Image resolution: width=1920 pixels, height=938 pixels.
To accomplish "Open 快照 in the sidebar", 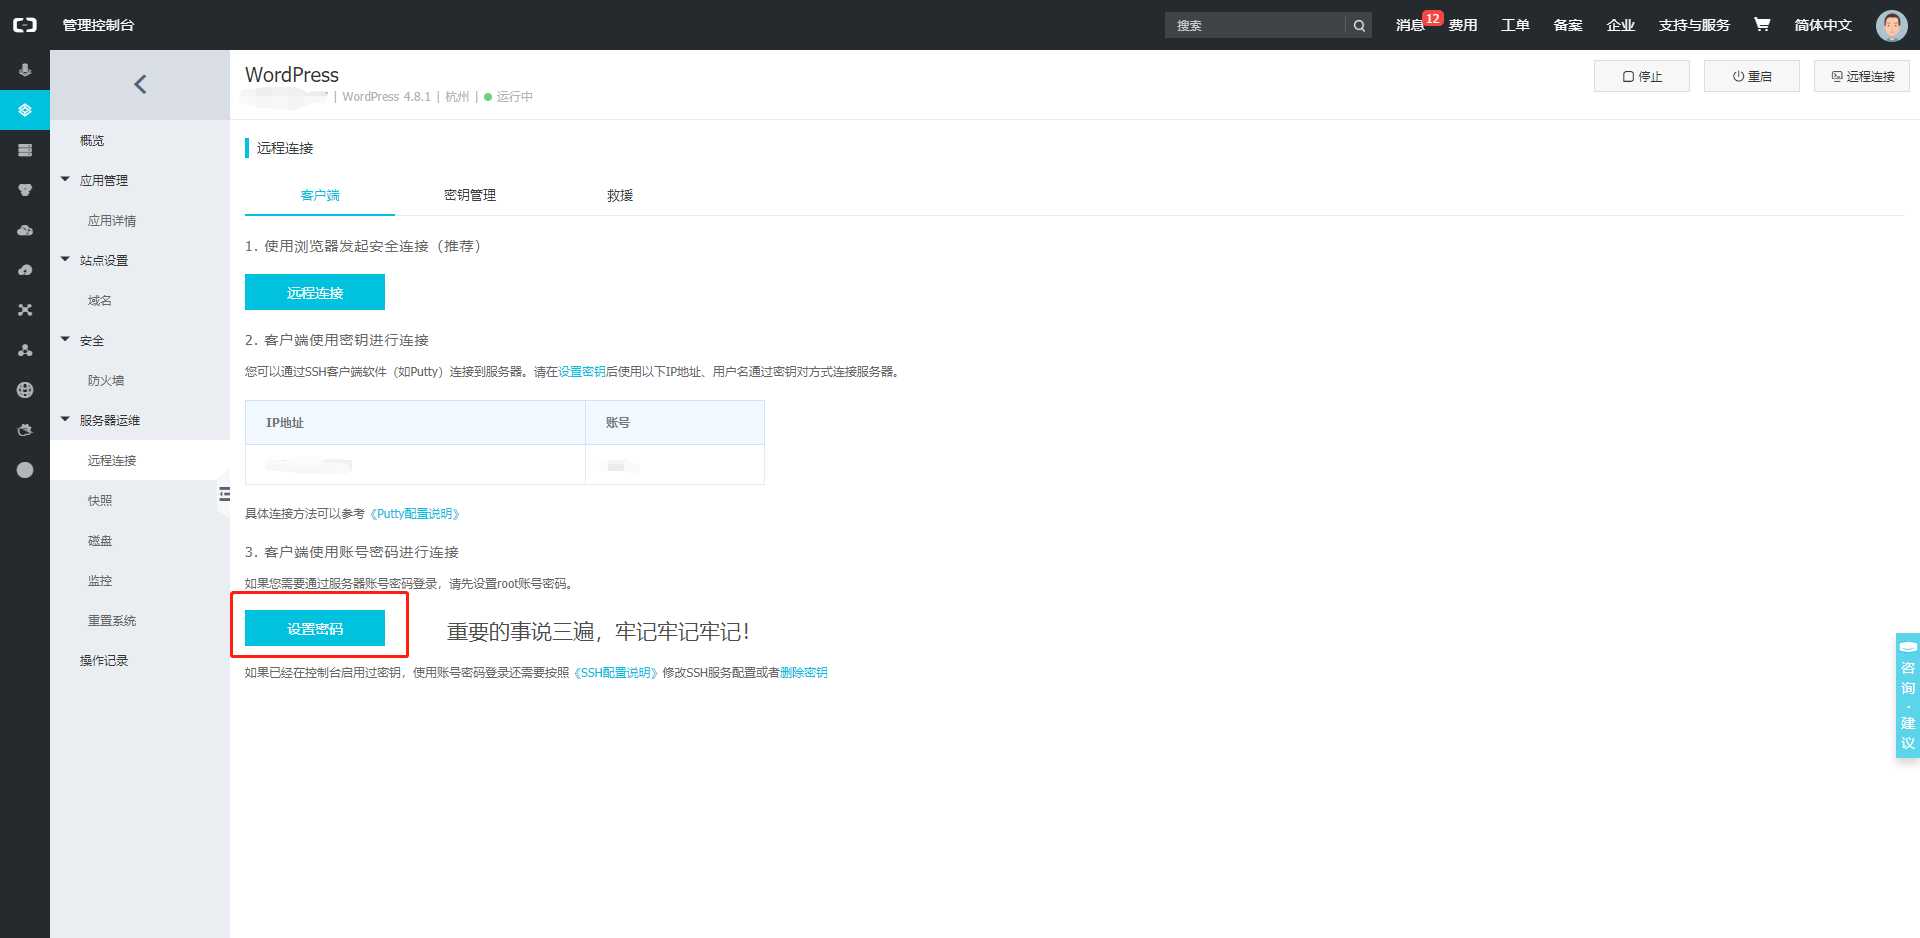I will pos(100,501).
